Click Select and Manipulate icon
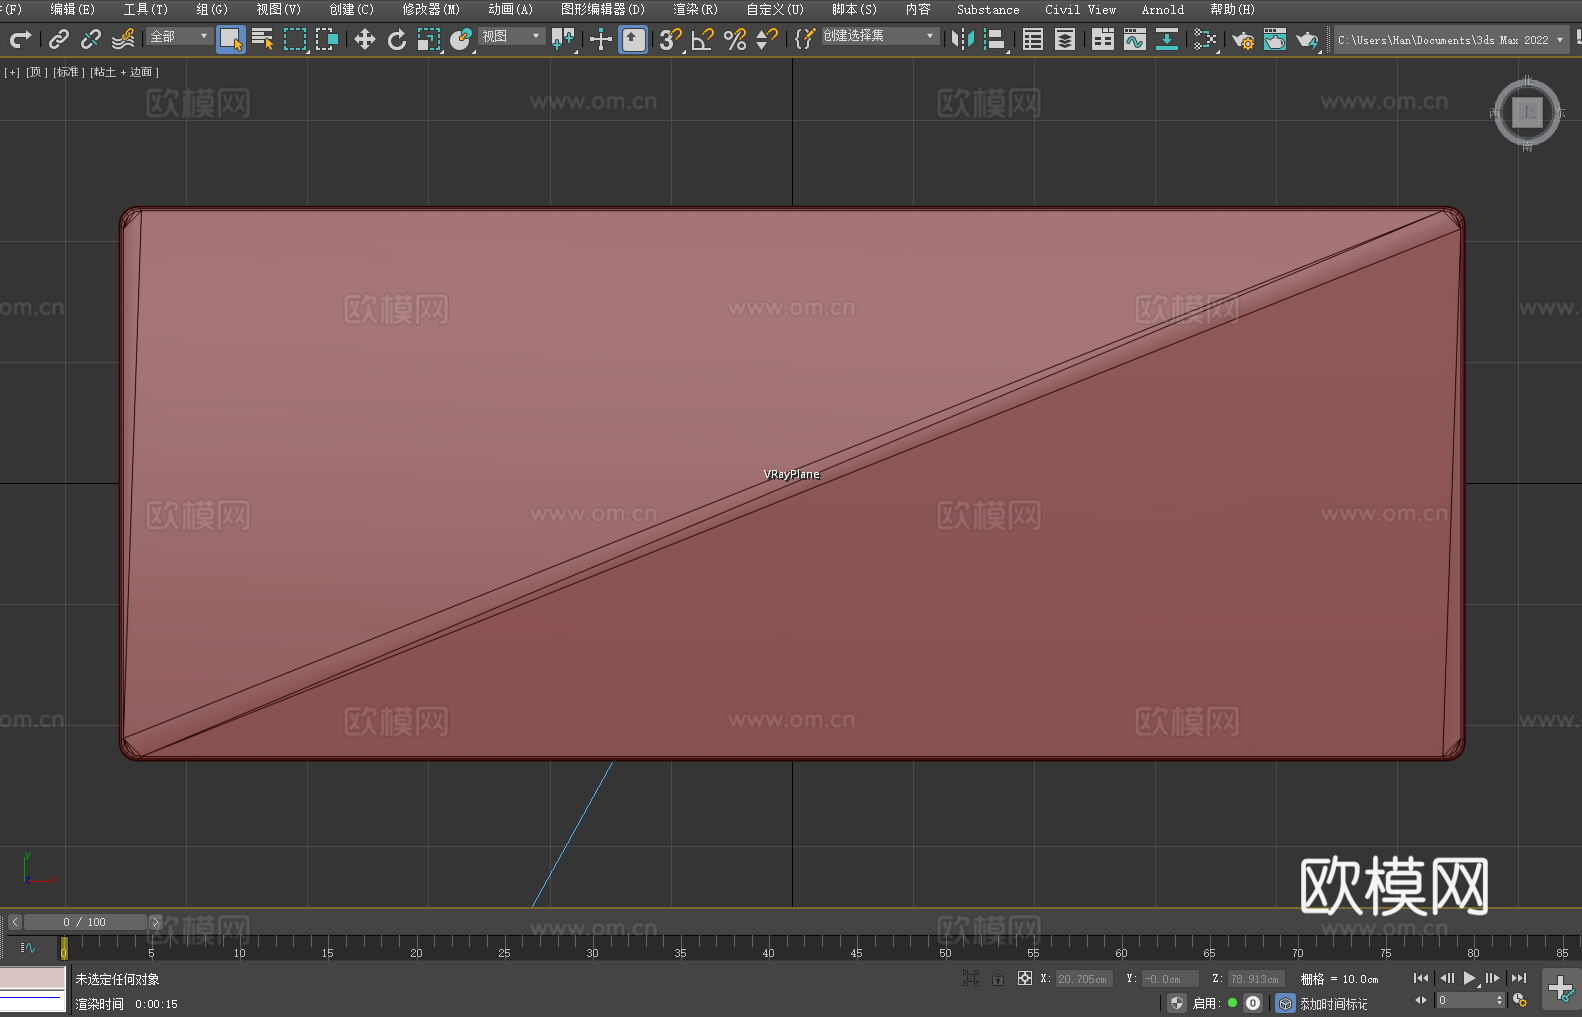 click(x=601, y=39)
